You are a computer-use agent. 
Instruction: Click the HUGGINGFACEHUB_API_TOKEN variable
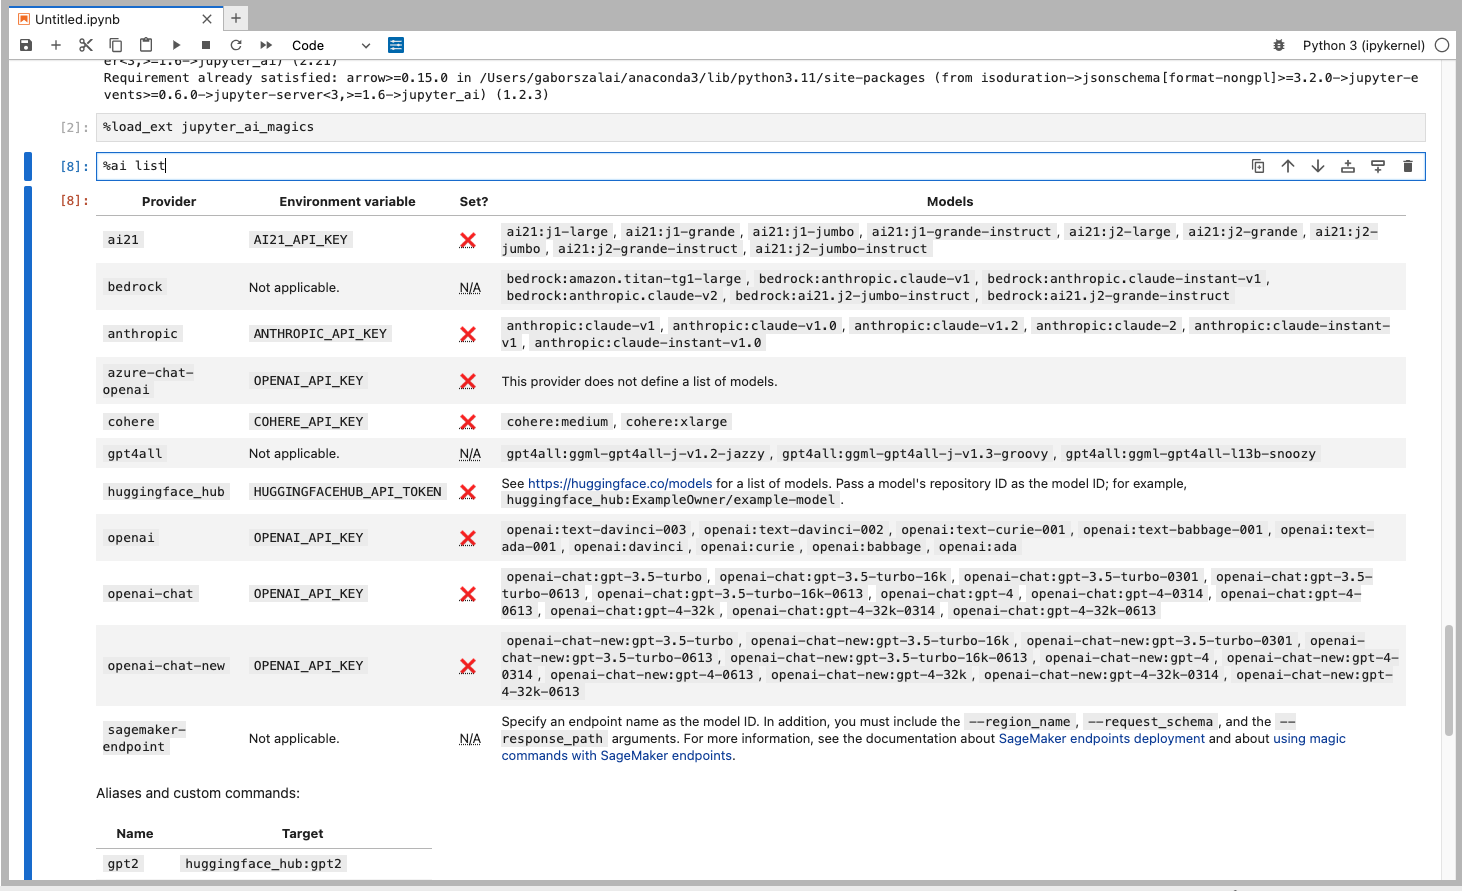coord(348,492)
